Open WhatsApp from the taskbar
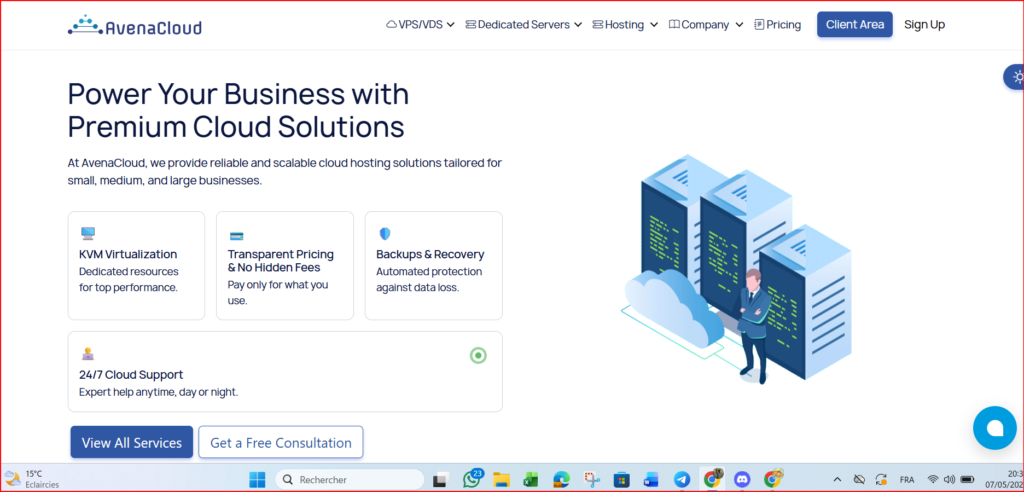Screen dimensions: 1024x492 click(472, 479)
